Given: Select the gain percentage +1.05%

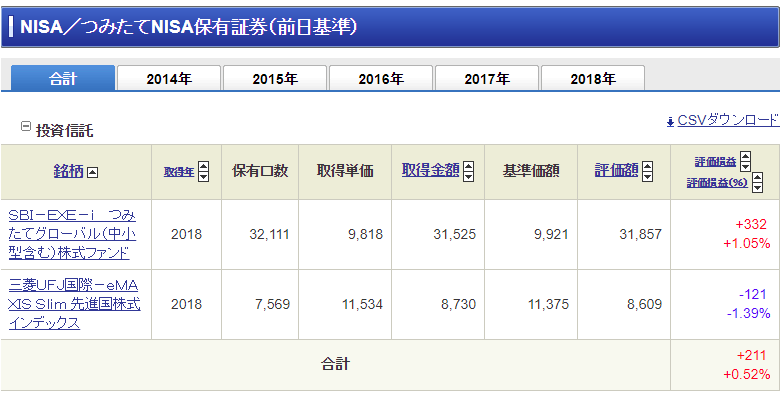Looking at the screenshot, I should click(747, 244).
